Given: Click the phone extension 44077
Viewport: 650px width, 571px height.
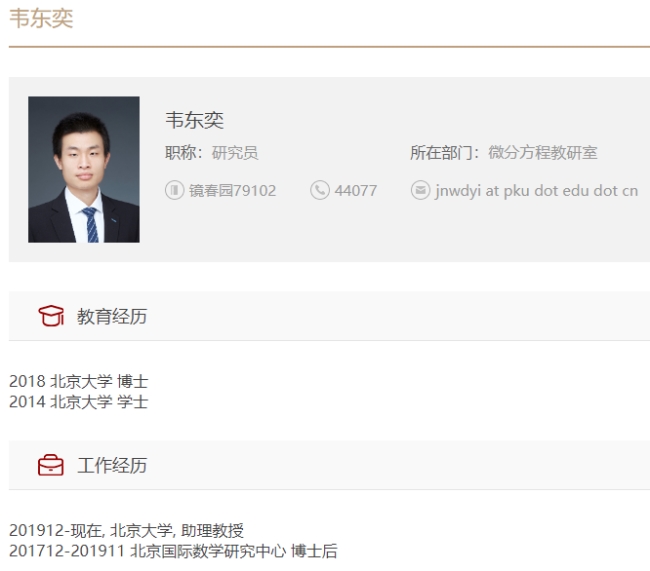Looking at the screenshot, I should click(x=356, y=190).
